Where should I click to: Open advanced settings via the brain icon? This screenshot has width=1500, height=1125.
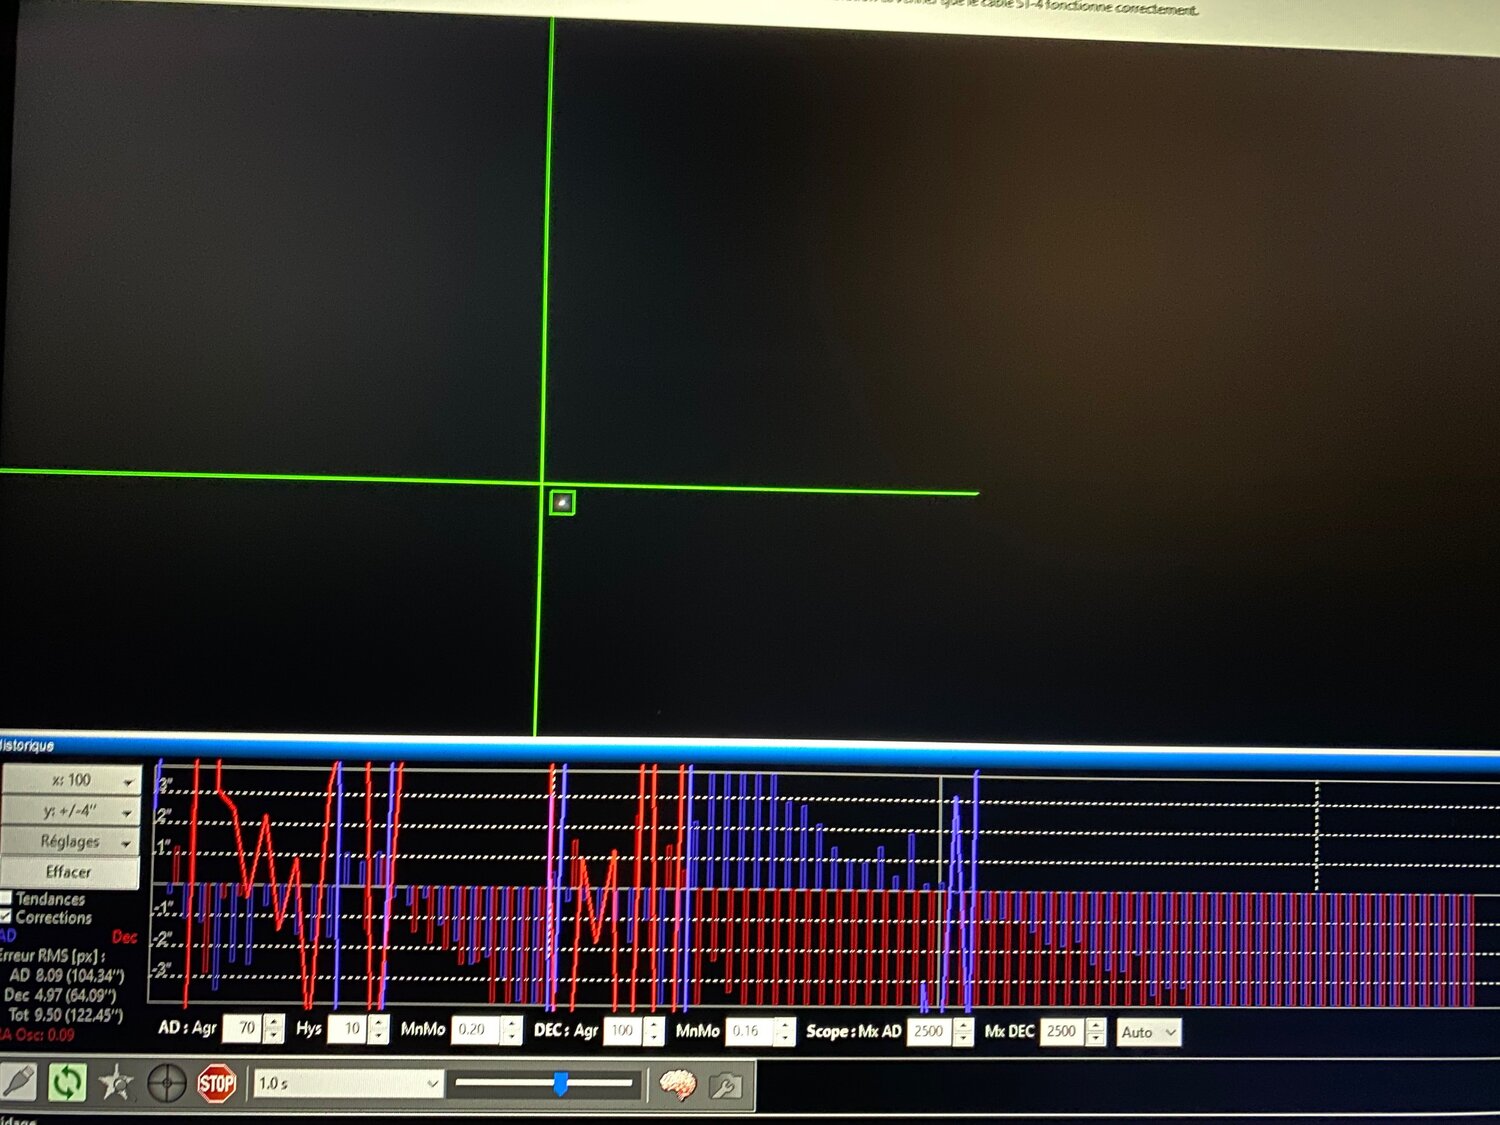point(677,1084)
